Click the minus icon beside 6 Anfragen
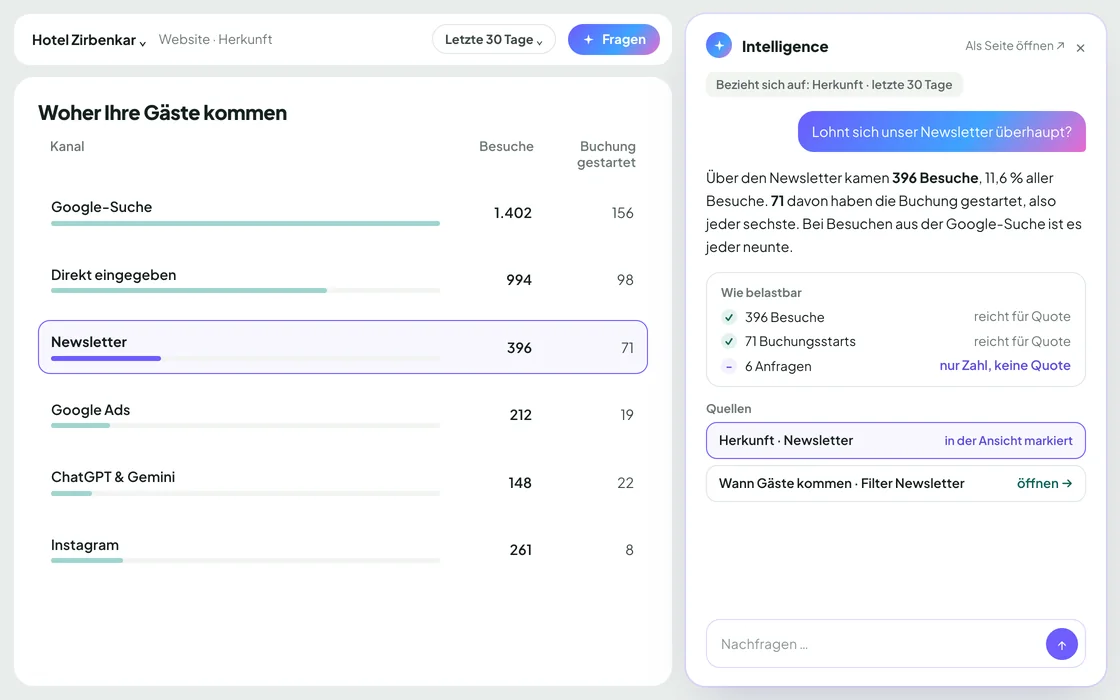1120x700 pixels. pyautogui.click(x=729, y=366)
